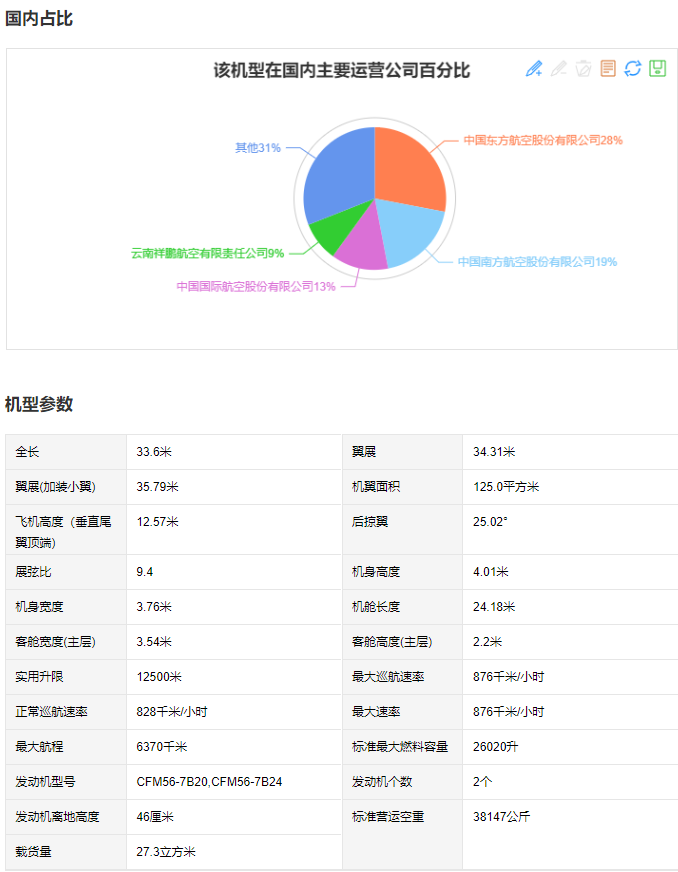
Task: Click the value 25.02°
Action: point(490,522)
